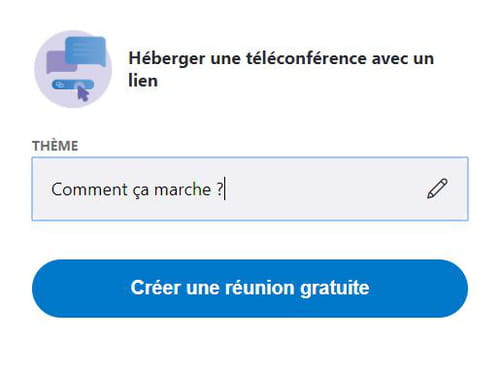The image size is (500, 376).
Task: Click the word "gratuite" on the blue button
Action: 335,289
